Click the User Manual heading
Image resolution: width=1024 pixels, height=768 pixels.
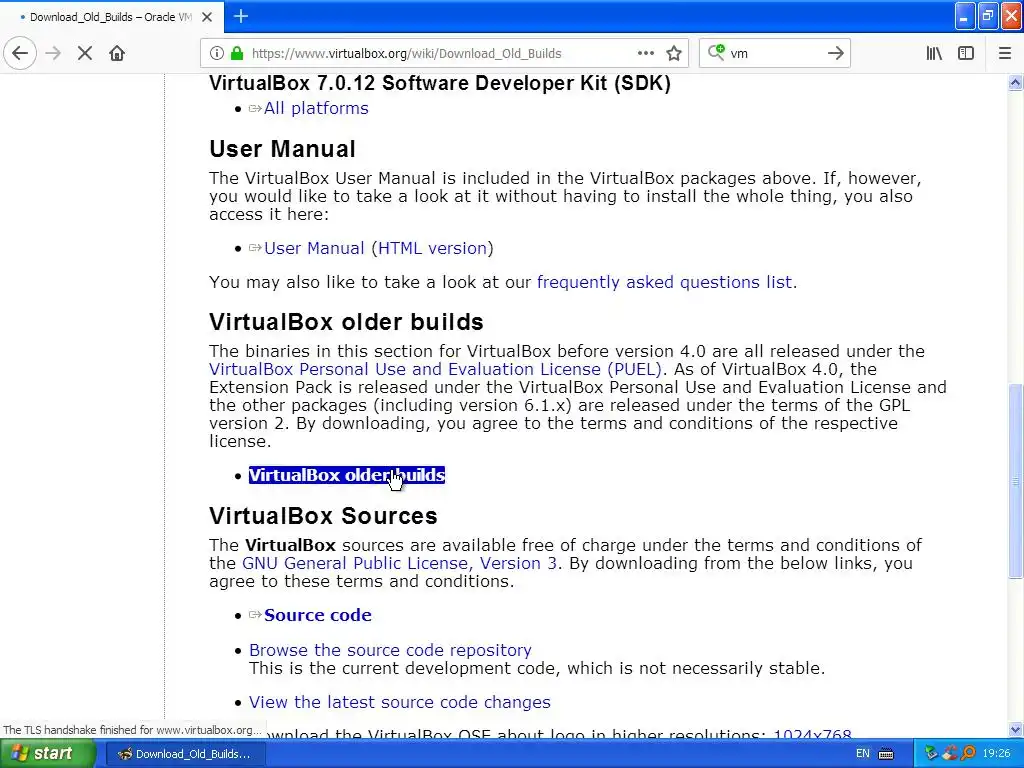282,149
